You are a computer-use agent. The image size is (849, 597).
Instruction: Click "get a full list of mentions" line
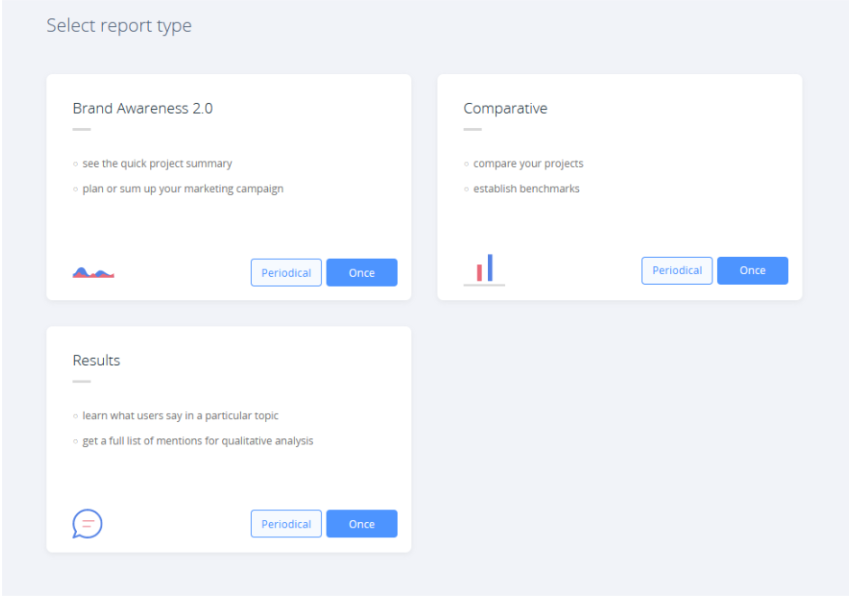click(198, 441)
